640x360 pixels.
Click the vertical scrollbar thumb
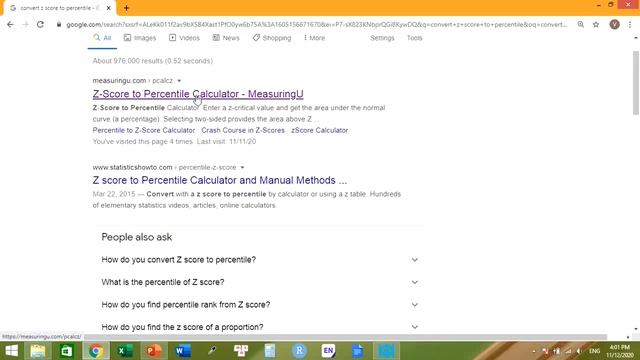pos(636,82)
